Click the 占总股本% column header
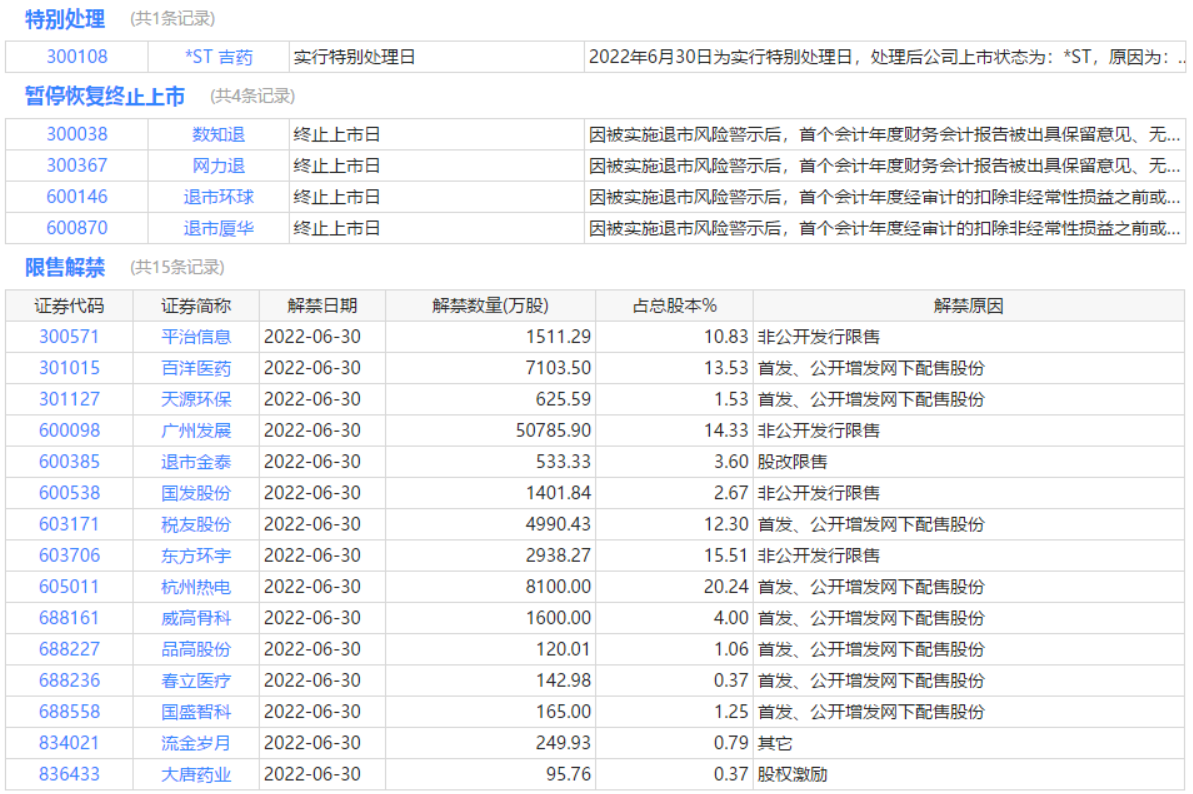The width and height of the screenshot is (1193, 794). pyautogui.click(x=675, y=306)
